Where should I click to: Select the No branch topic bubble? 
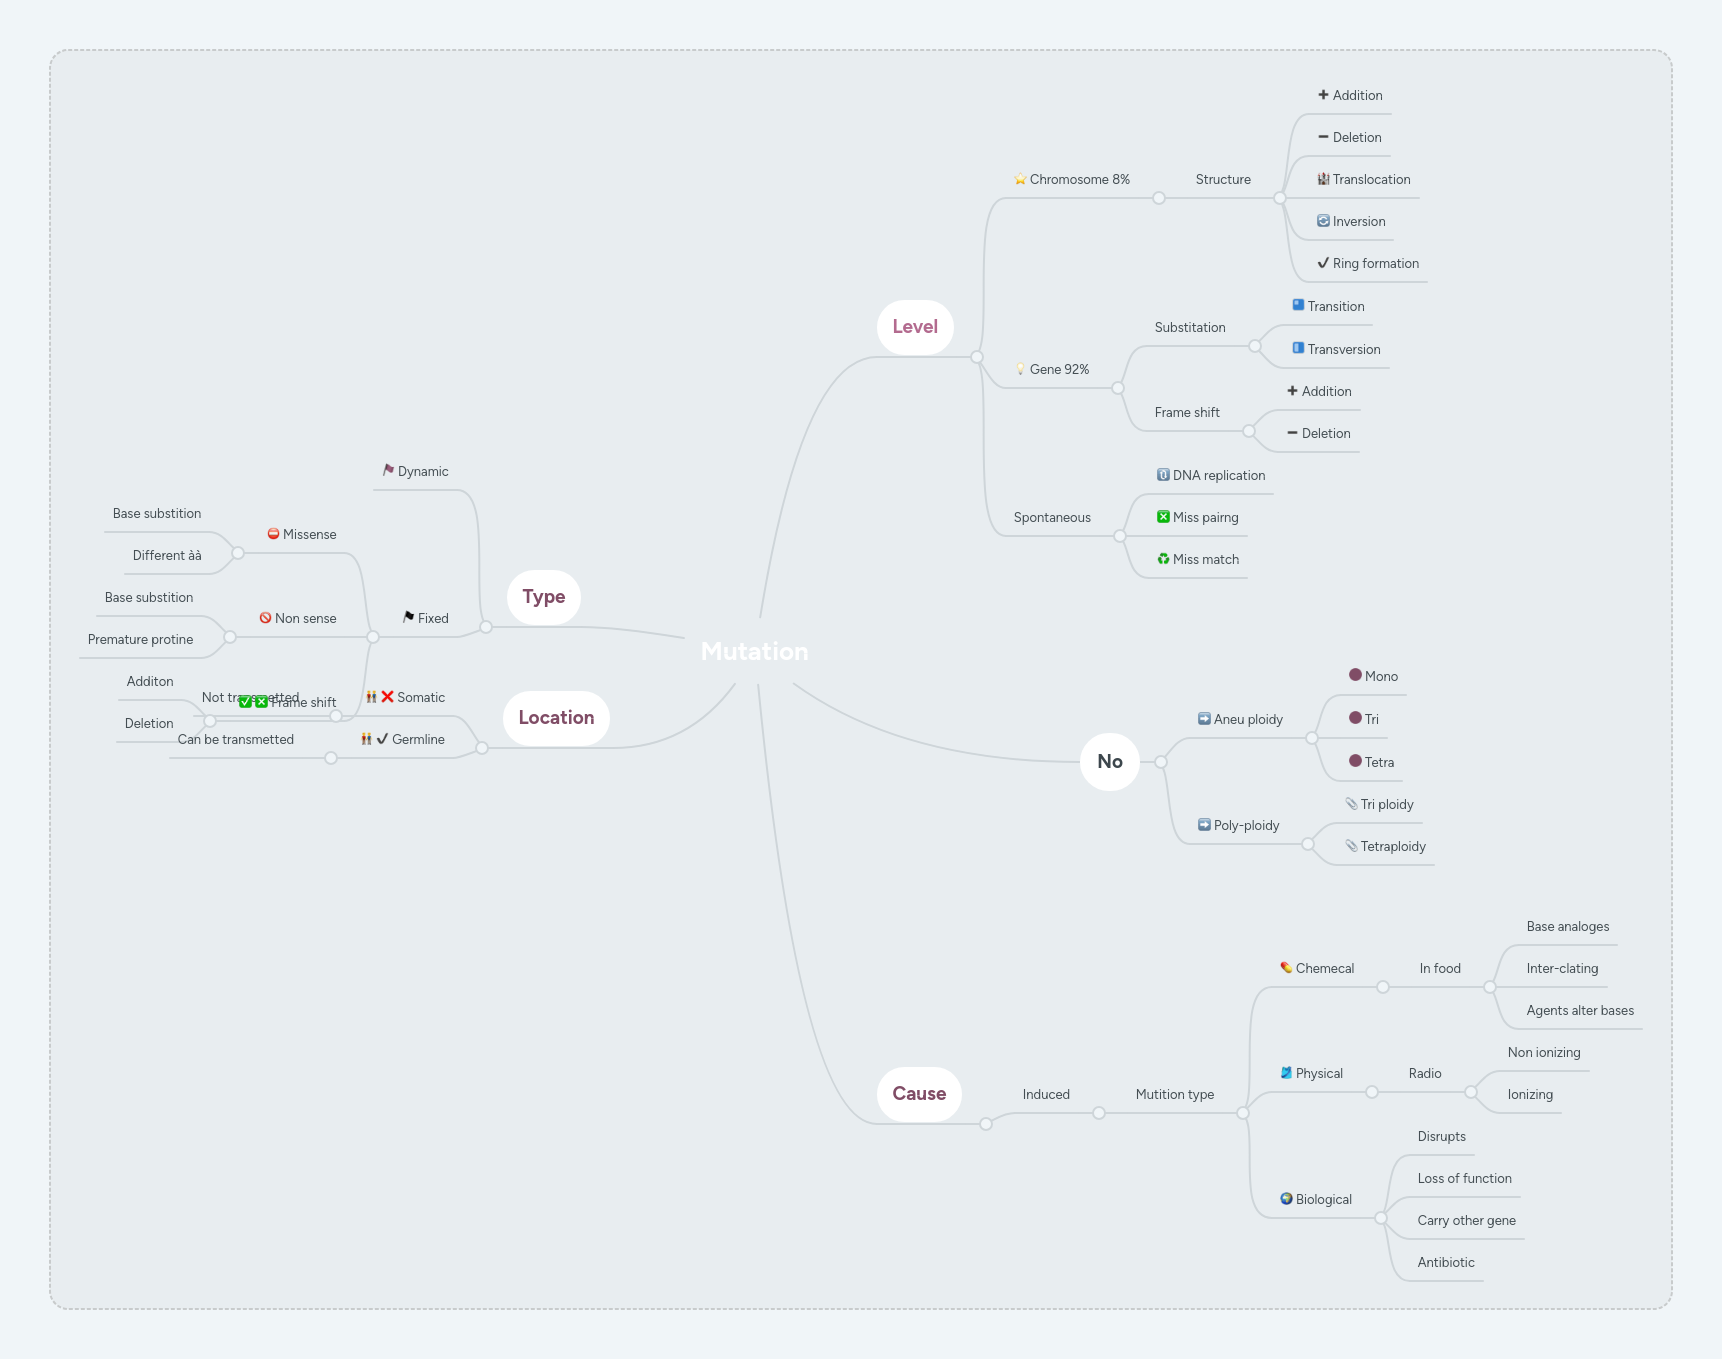click(1109, 761)
